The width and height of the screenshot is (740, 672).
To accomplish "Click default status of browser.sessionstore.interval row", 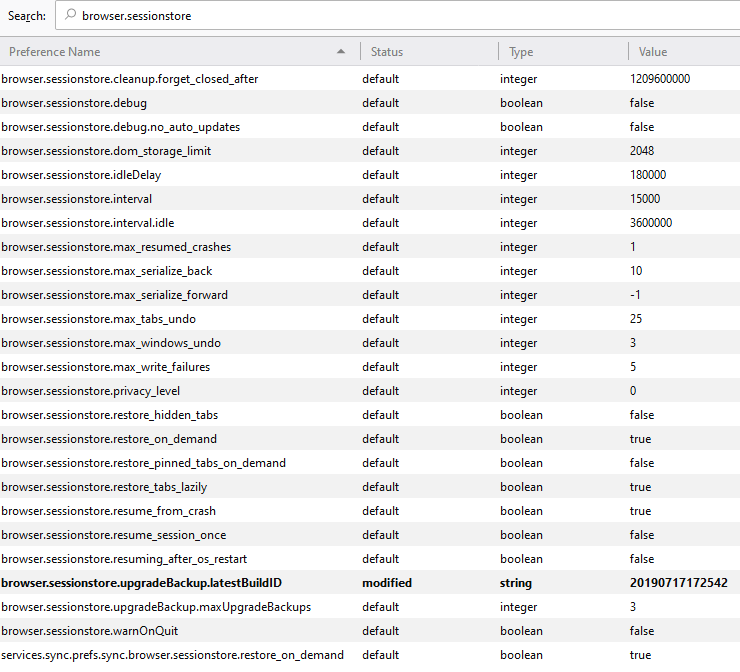I will (x=380, y=199).
